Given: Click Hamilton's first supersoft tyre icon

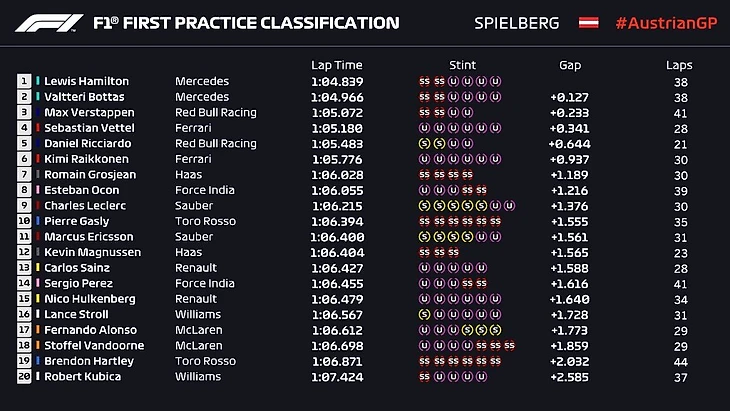Looking at the screenshot, I should (x=424, y=82).
